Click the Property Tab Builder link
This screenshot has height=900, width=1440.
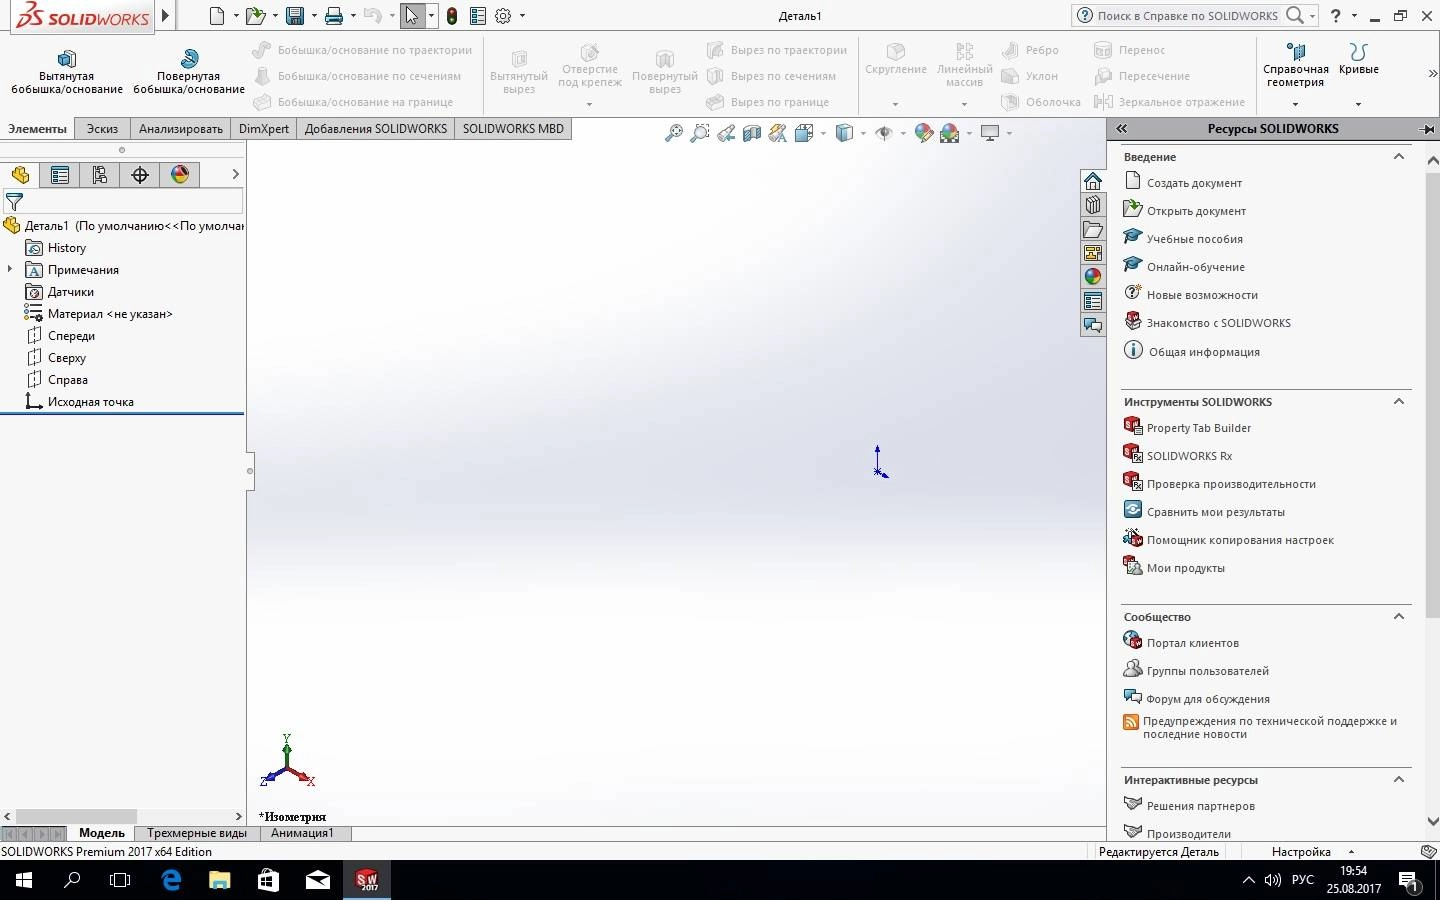pyautogui.click(x=1199, y=428)
